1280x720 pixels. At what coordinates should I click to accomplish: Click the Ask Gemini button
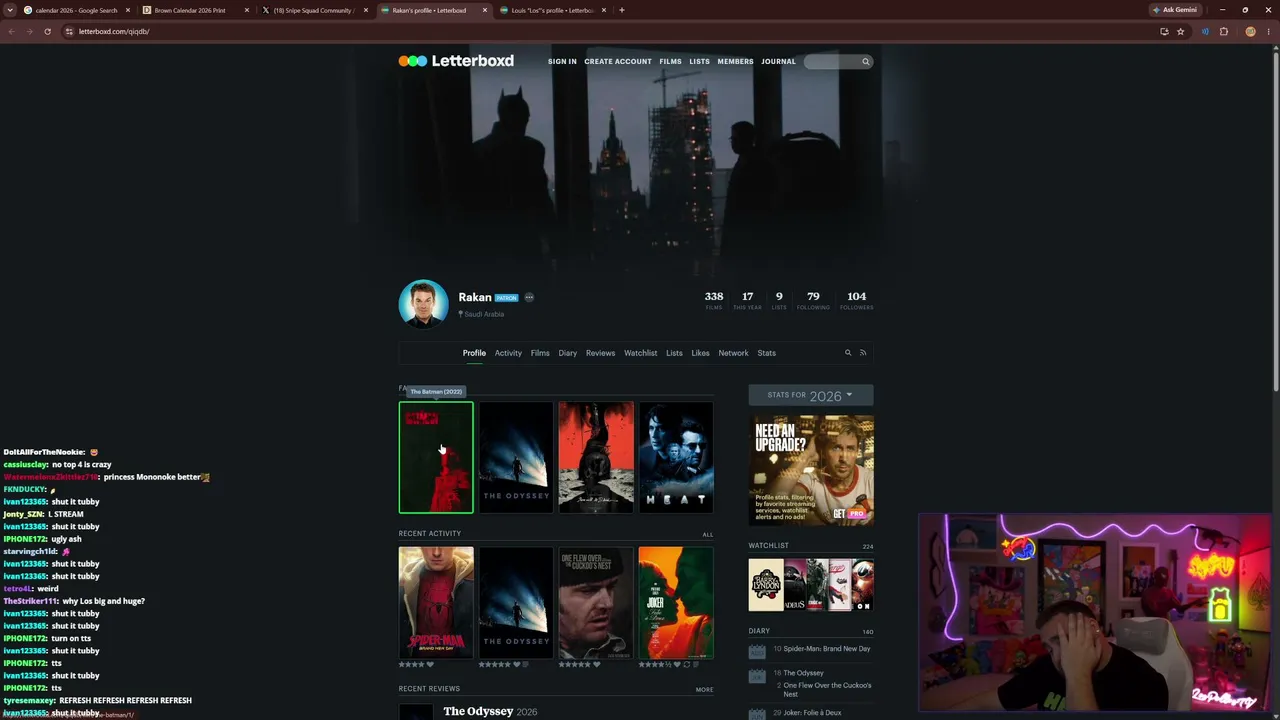coord(1175,10)
